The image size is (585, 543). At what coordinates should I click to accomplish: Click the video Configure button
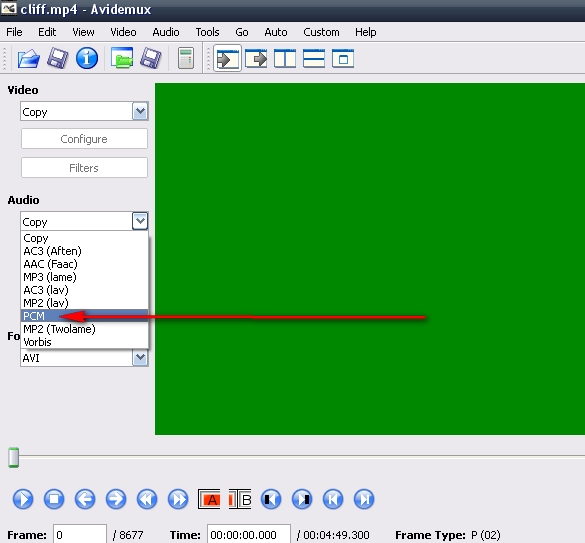(84, 139)
